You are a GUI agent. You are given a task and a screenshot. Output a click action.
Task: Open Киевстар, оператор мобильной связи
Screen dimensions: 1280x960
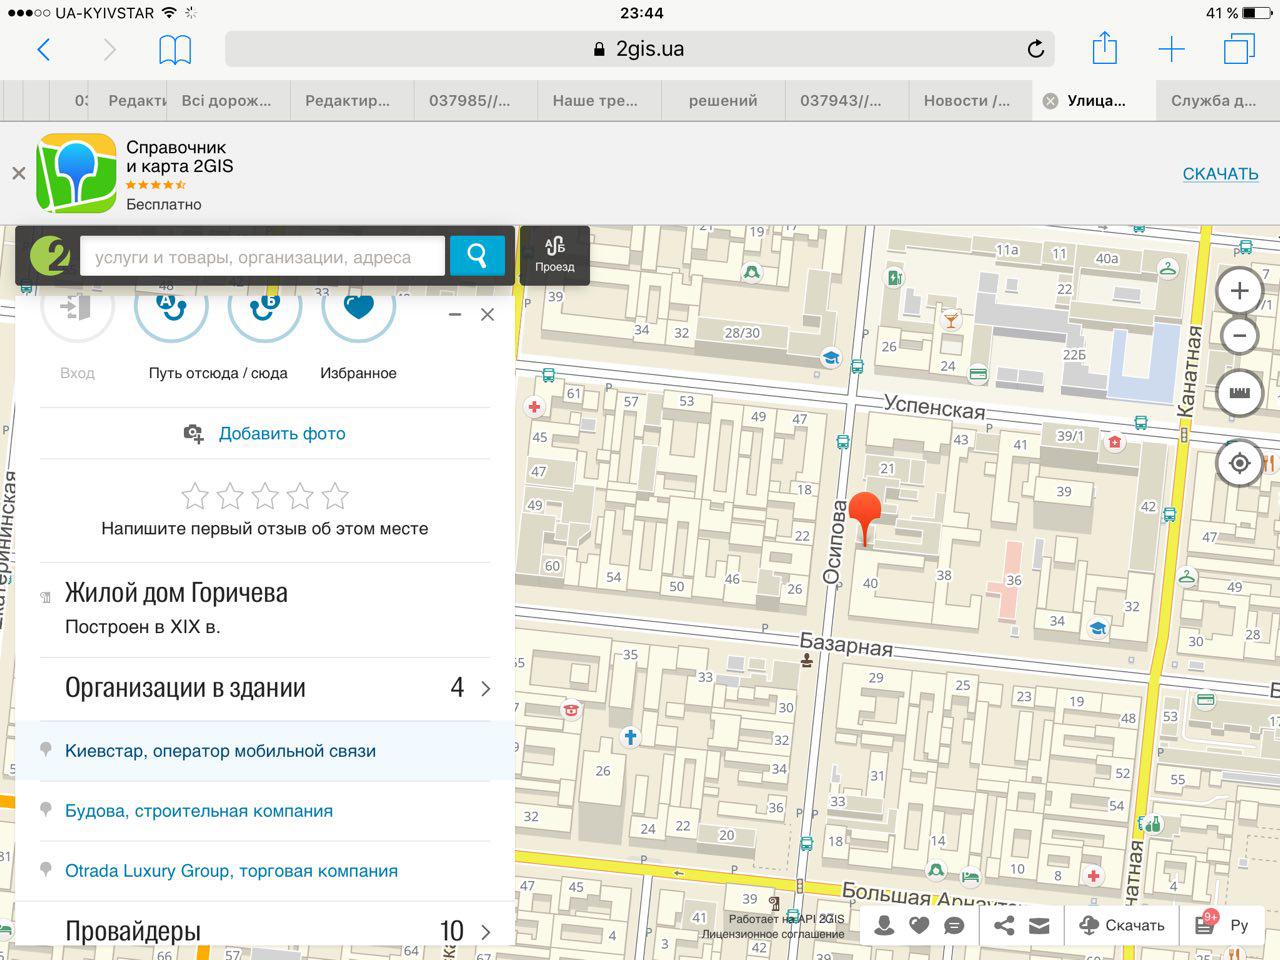[220, 751]
